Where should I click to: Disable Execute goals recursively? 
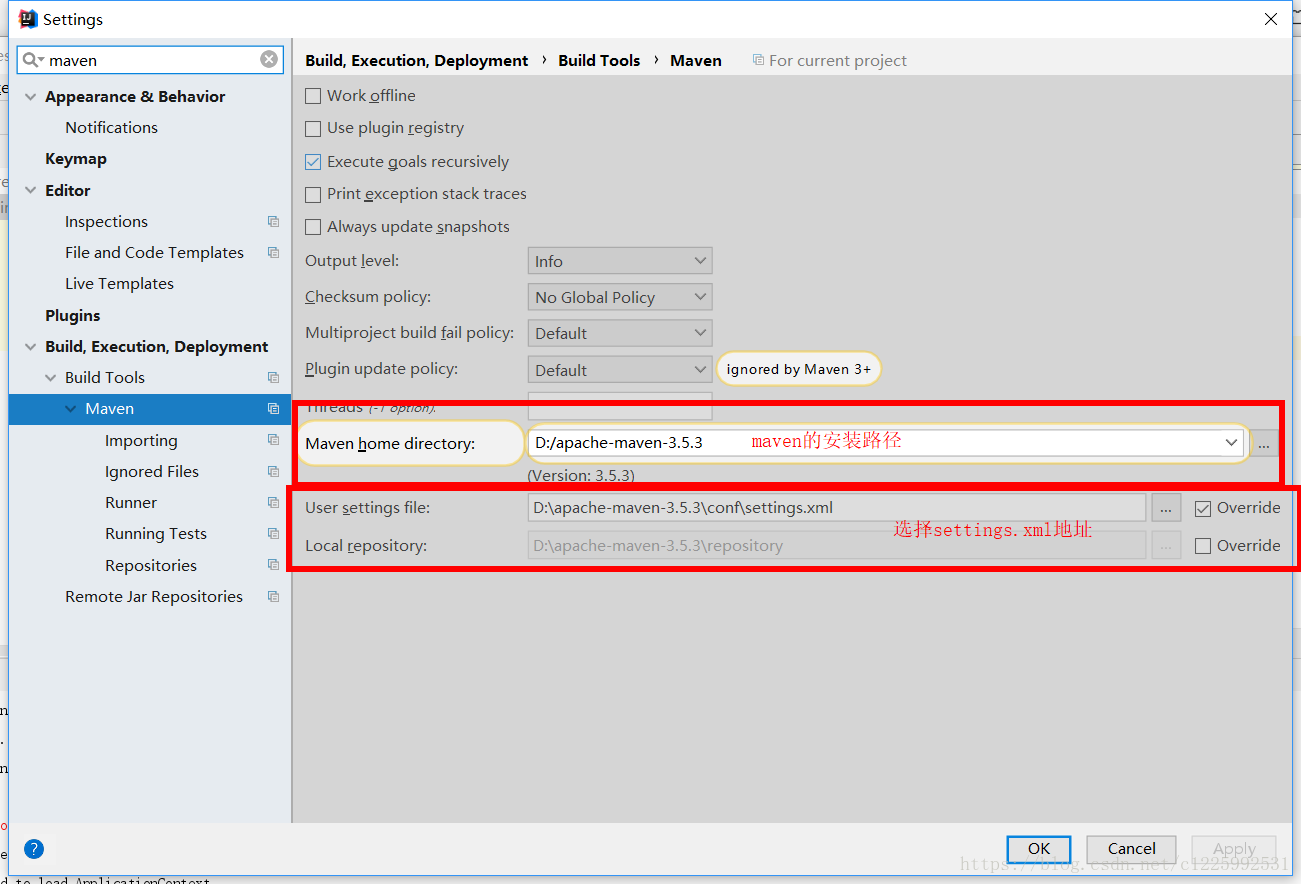pyautogui.click(x=312, y=161)
